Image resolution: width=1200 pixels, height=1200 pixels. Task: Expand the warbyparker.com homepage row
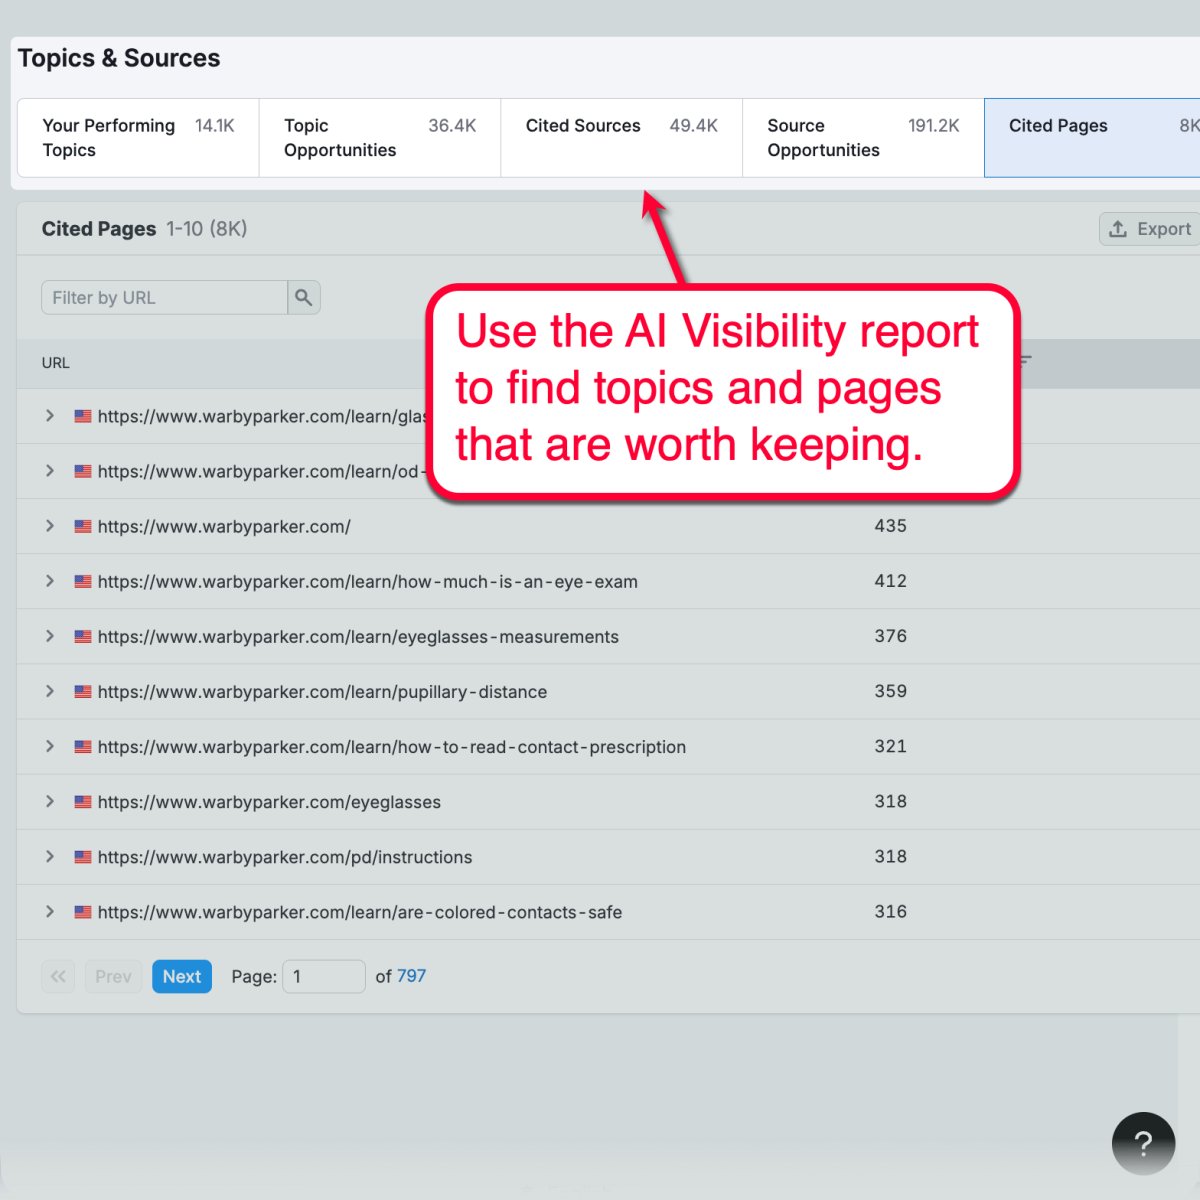click(x=50, y=526)
